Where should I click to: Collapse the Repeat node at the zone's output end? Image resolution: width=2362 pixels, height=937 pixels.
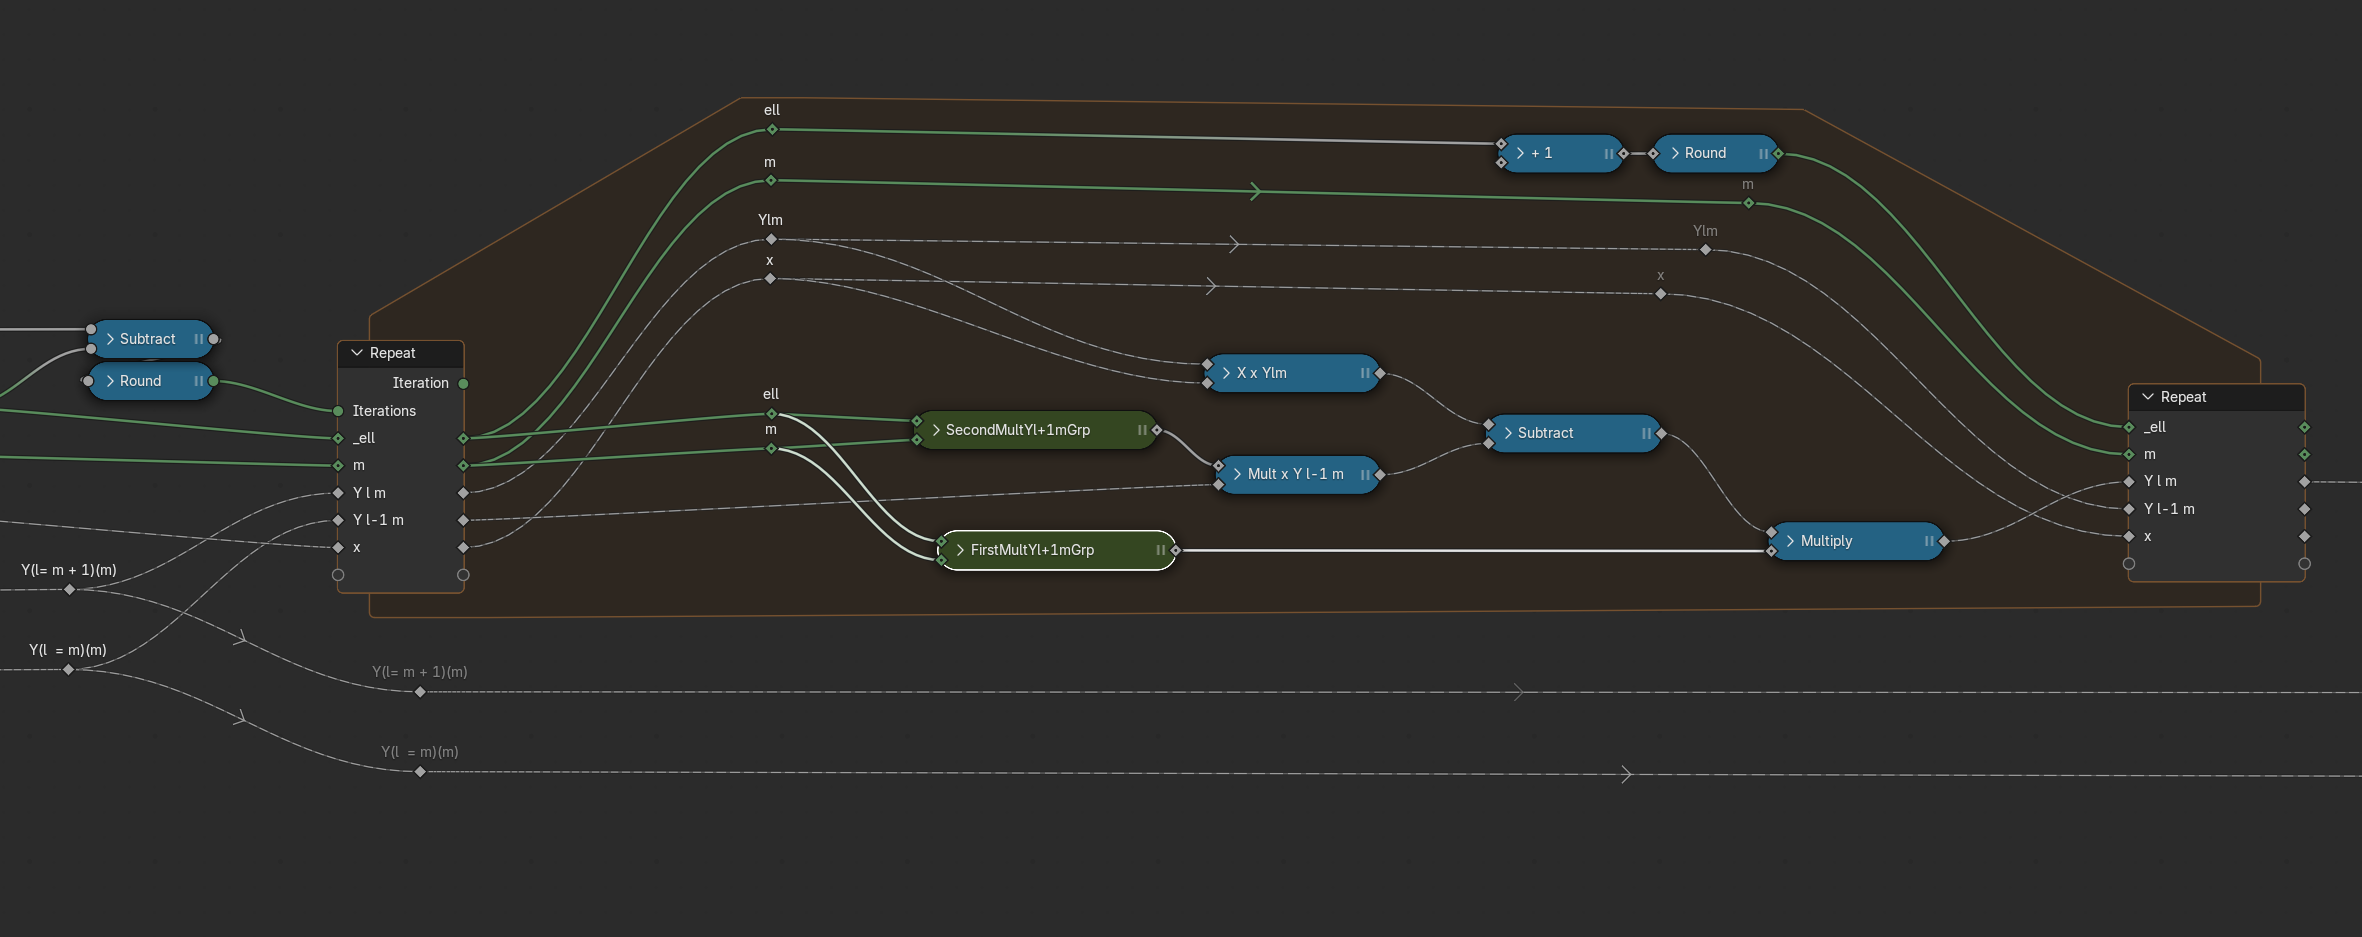[2147, 397]
